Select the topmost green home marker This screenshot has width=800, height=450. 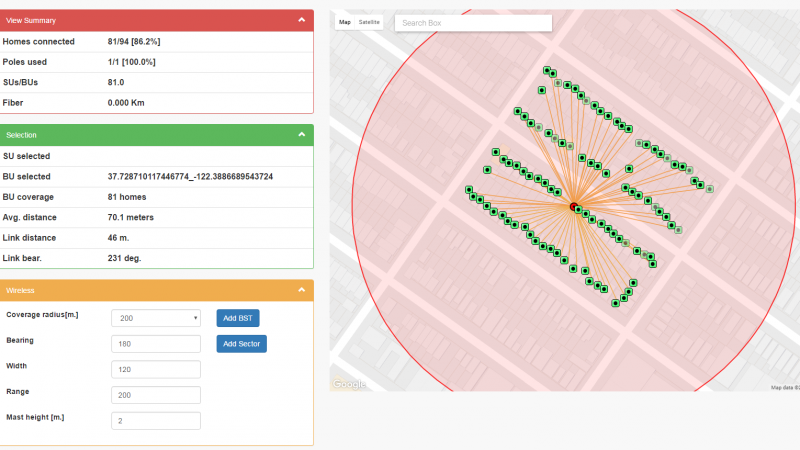click(x=547, y=71)
